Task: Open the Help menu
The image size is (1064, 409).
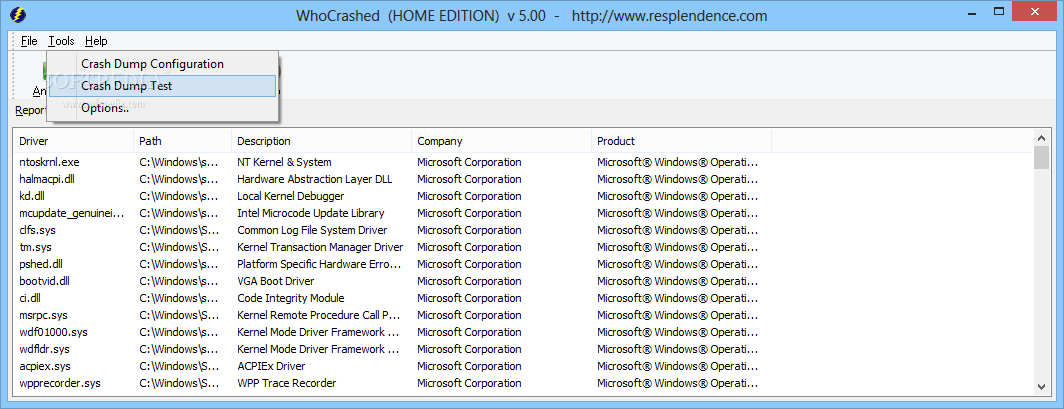Action: coord(96,41)
